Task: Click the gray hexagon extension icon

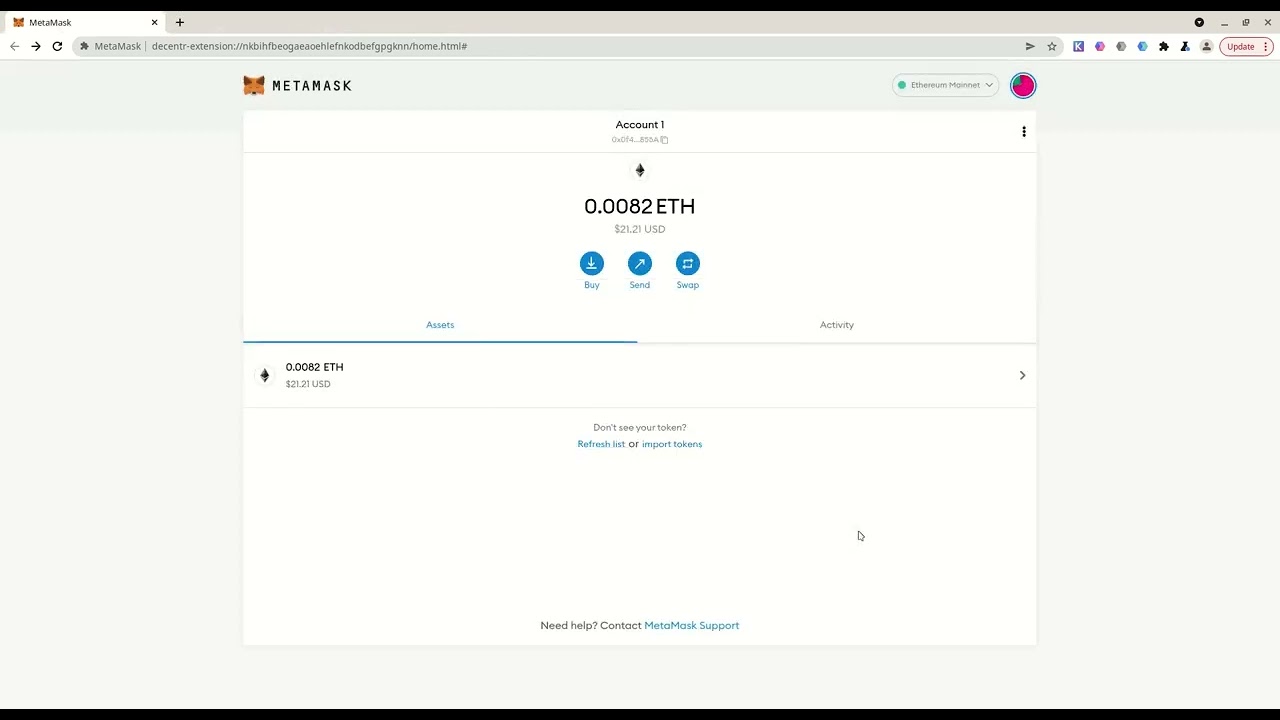Action: [x=1121, y=46]
